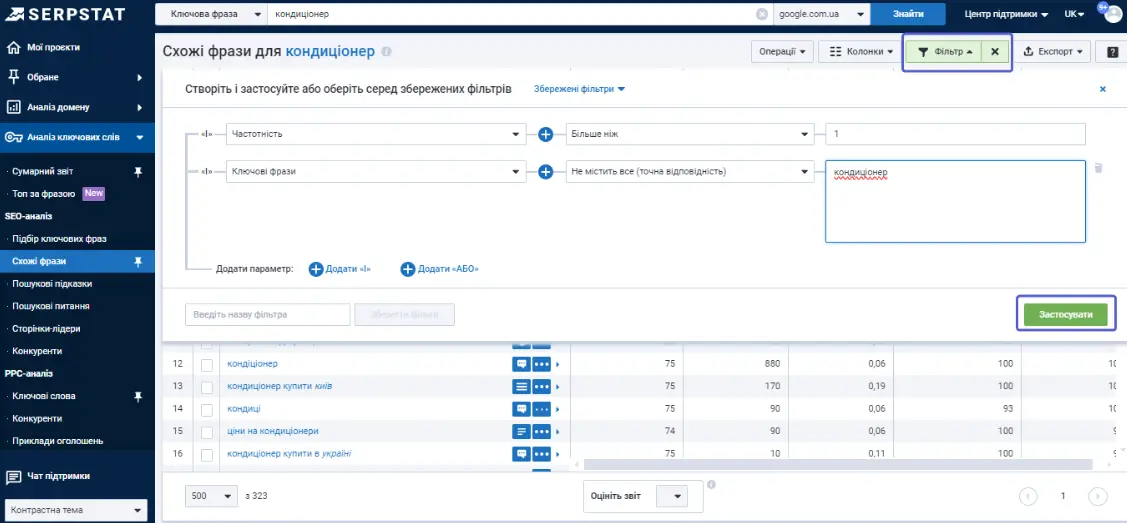Open the Більше ніж condition dropdown
1127x523 pixels.
pos(690,134)
